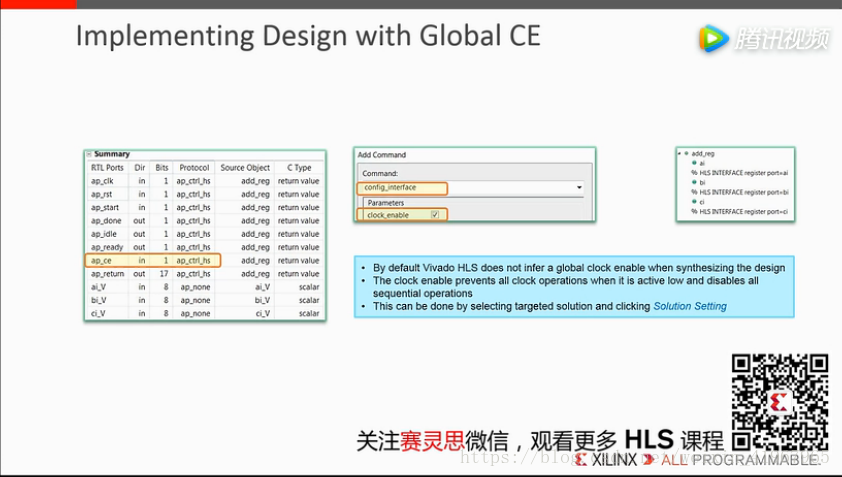Click the RTL Ports column header
The height and width of the screenshot is (477, 842).
[x=107, y=168]
